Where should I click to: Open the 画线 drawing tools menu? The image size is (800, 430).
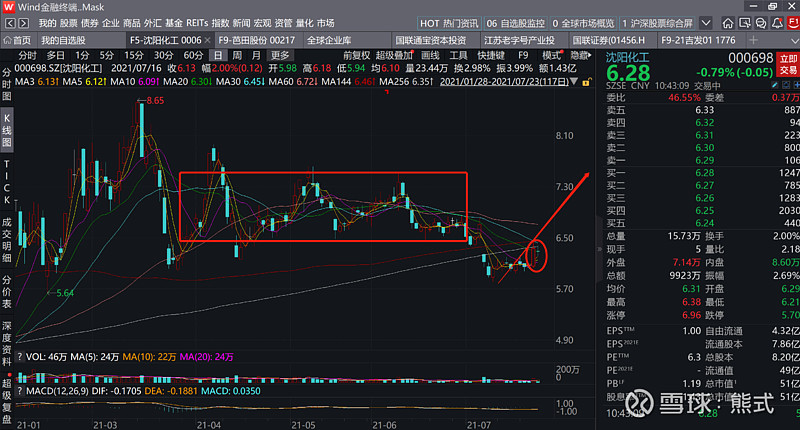coord(430,55)
